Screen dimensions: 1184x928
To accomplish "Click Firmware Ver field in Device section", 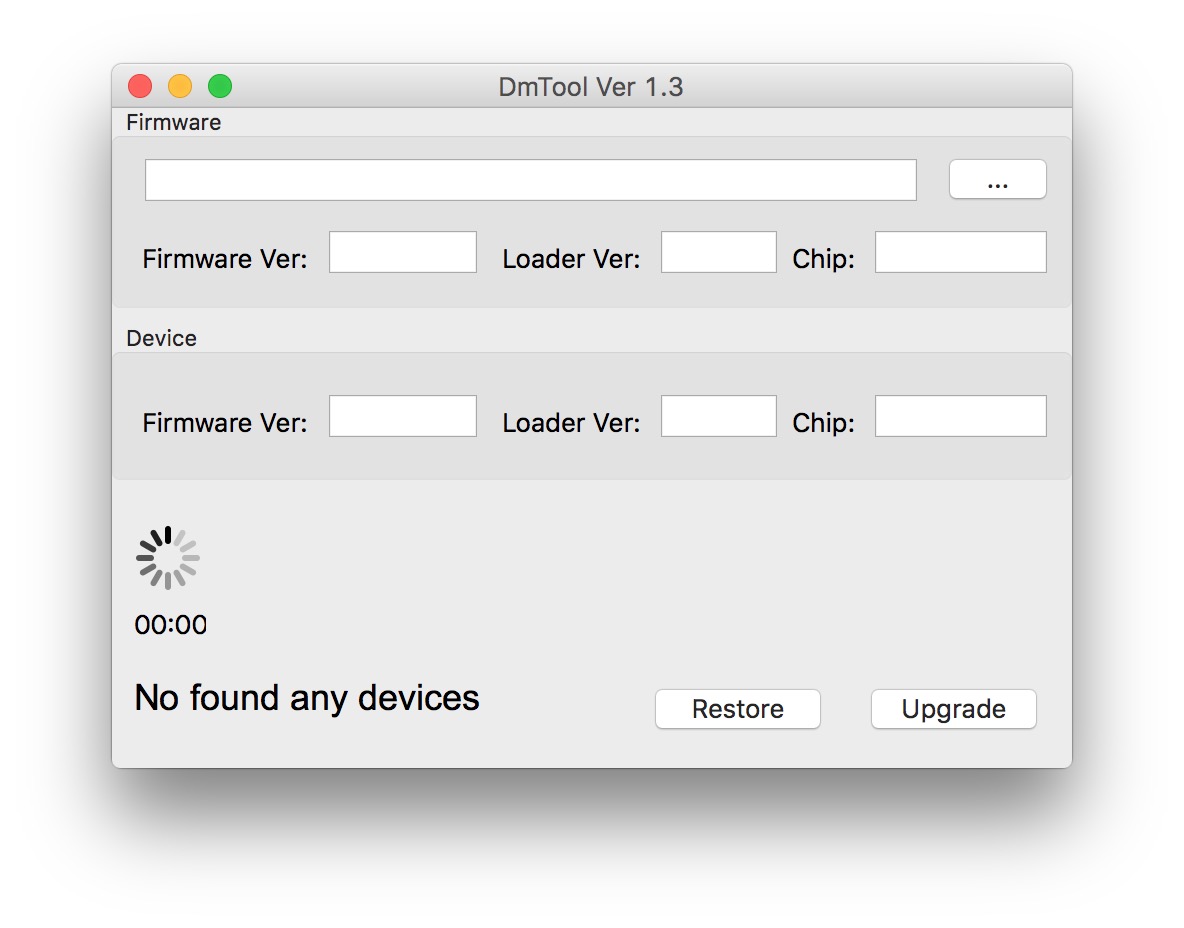I will tap(403, 416).
